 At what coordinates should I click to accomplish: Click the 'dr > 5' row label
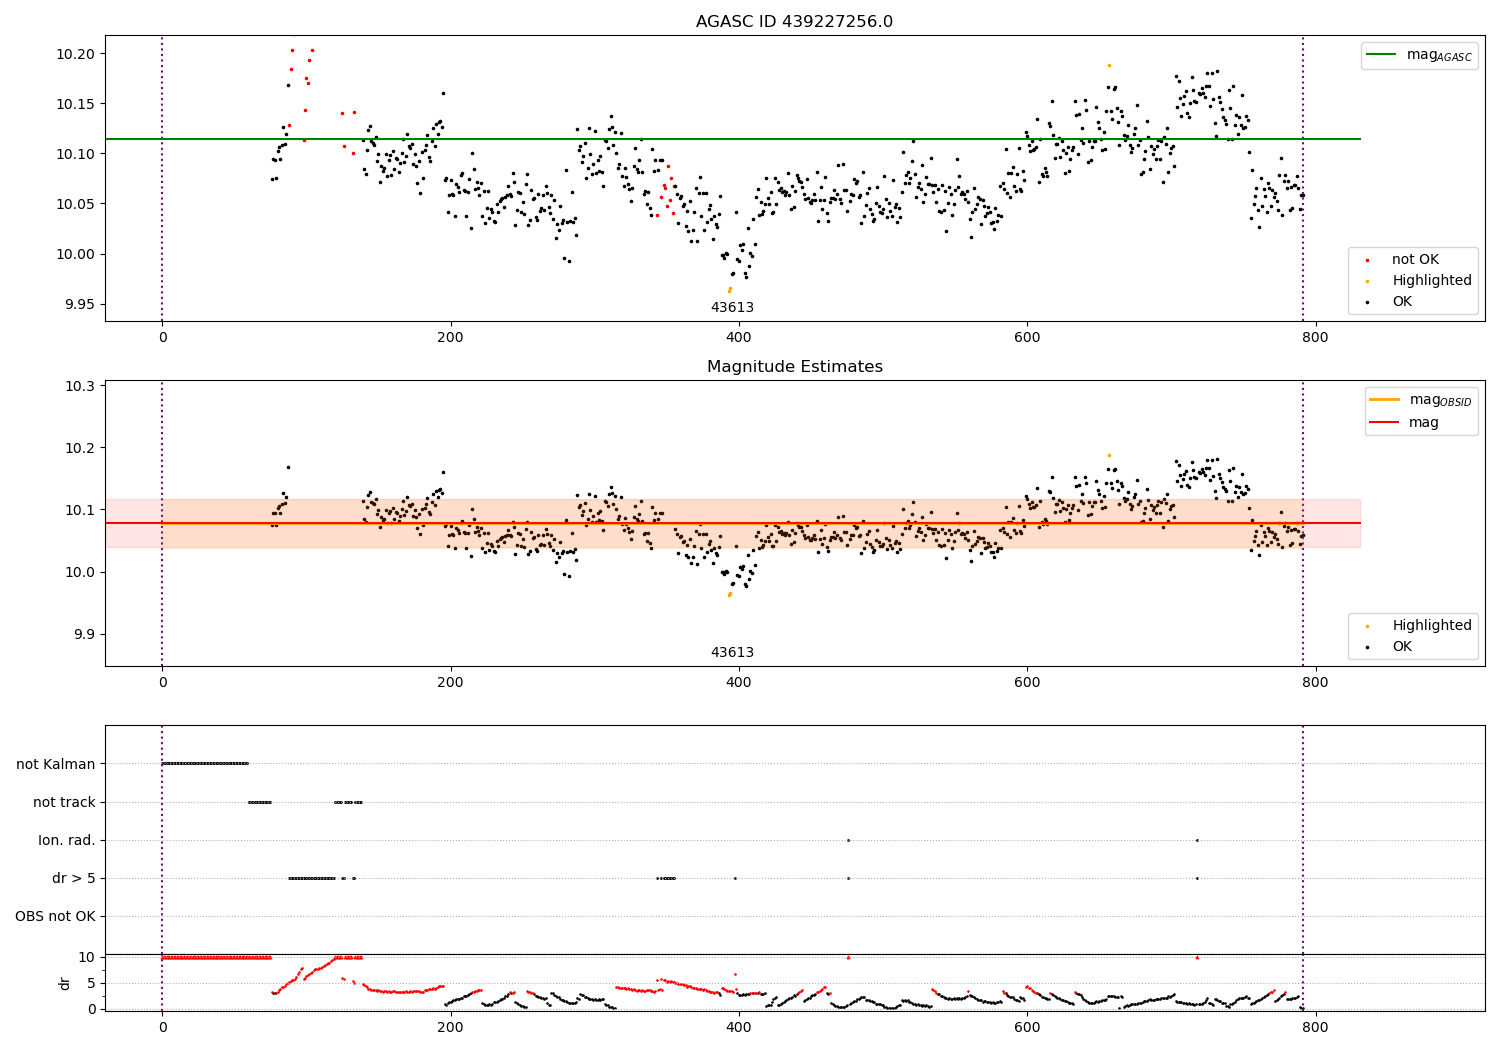coord(74,878)
